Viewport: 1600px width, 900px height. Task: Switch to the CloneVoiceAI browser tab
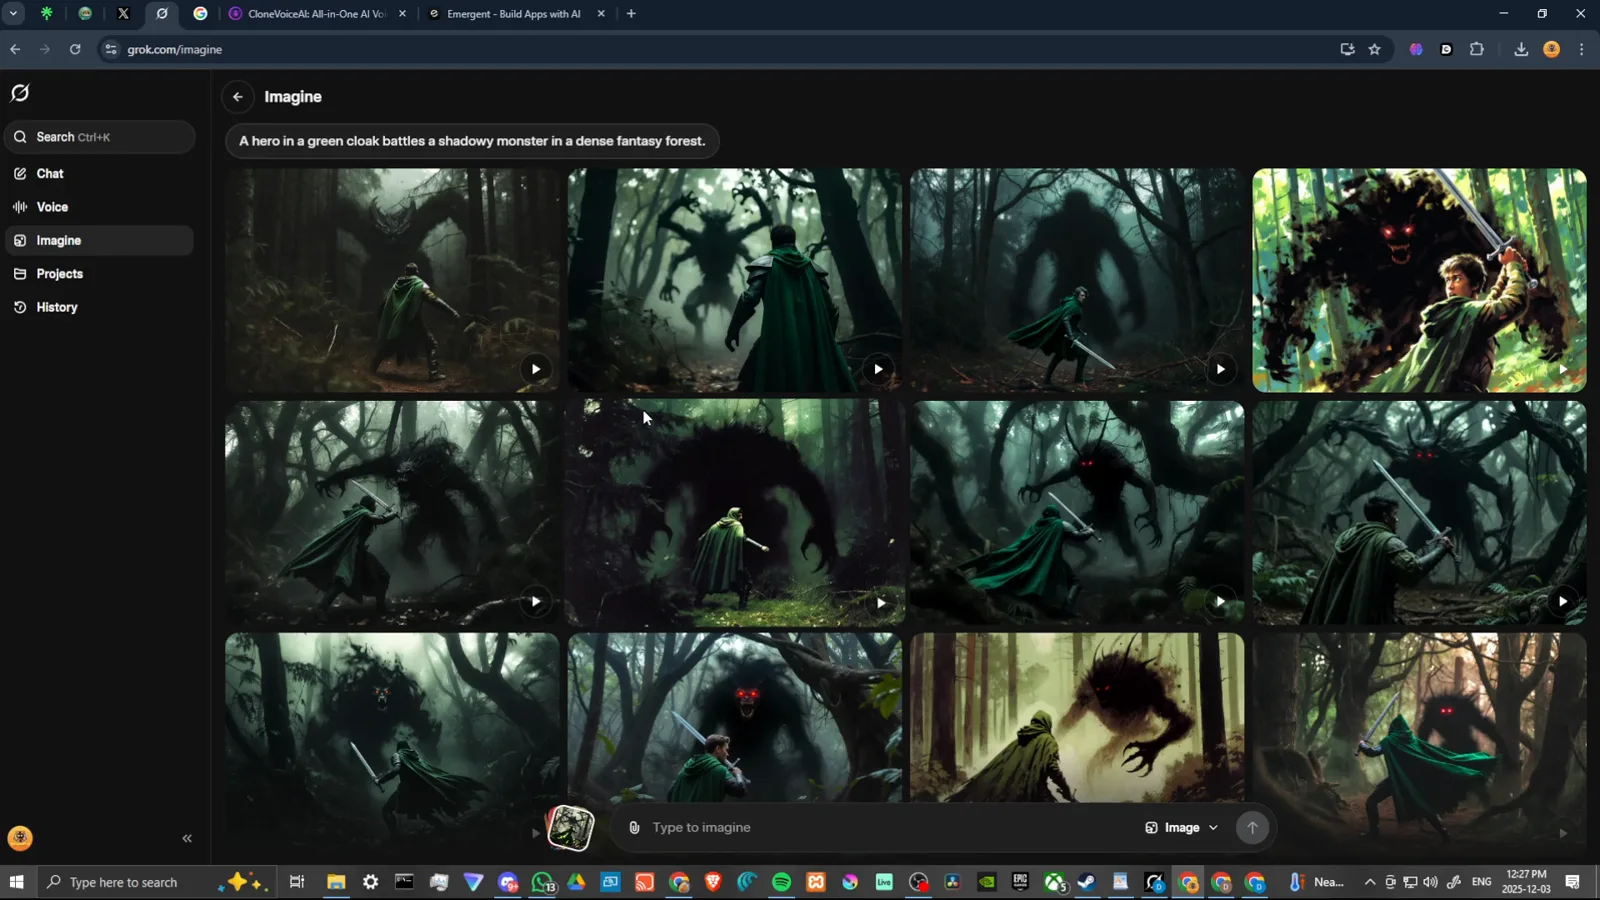[318, 14]
